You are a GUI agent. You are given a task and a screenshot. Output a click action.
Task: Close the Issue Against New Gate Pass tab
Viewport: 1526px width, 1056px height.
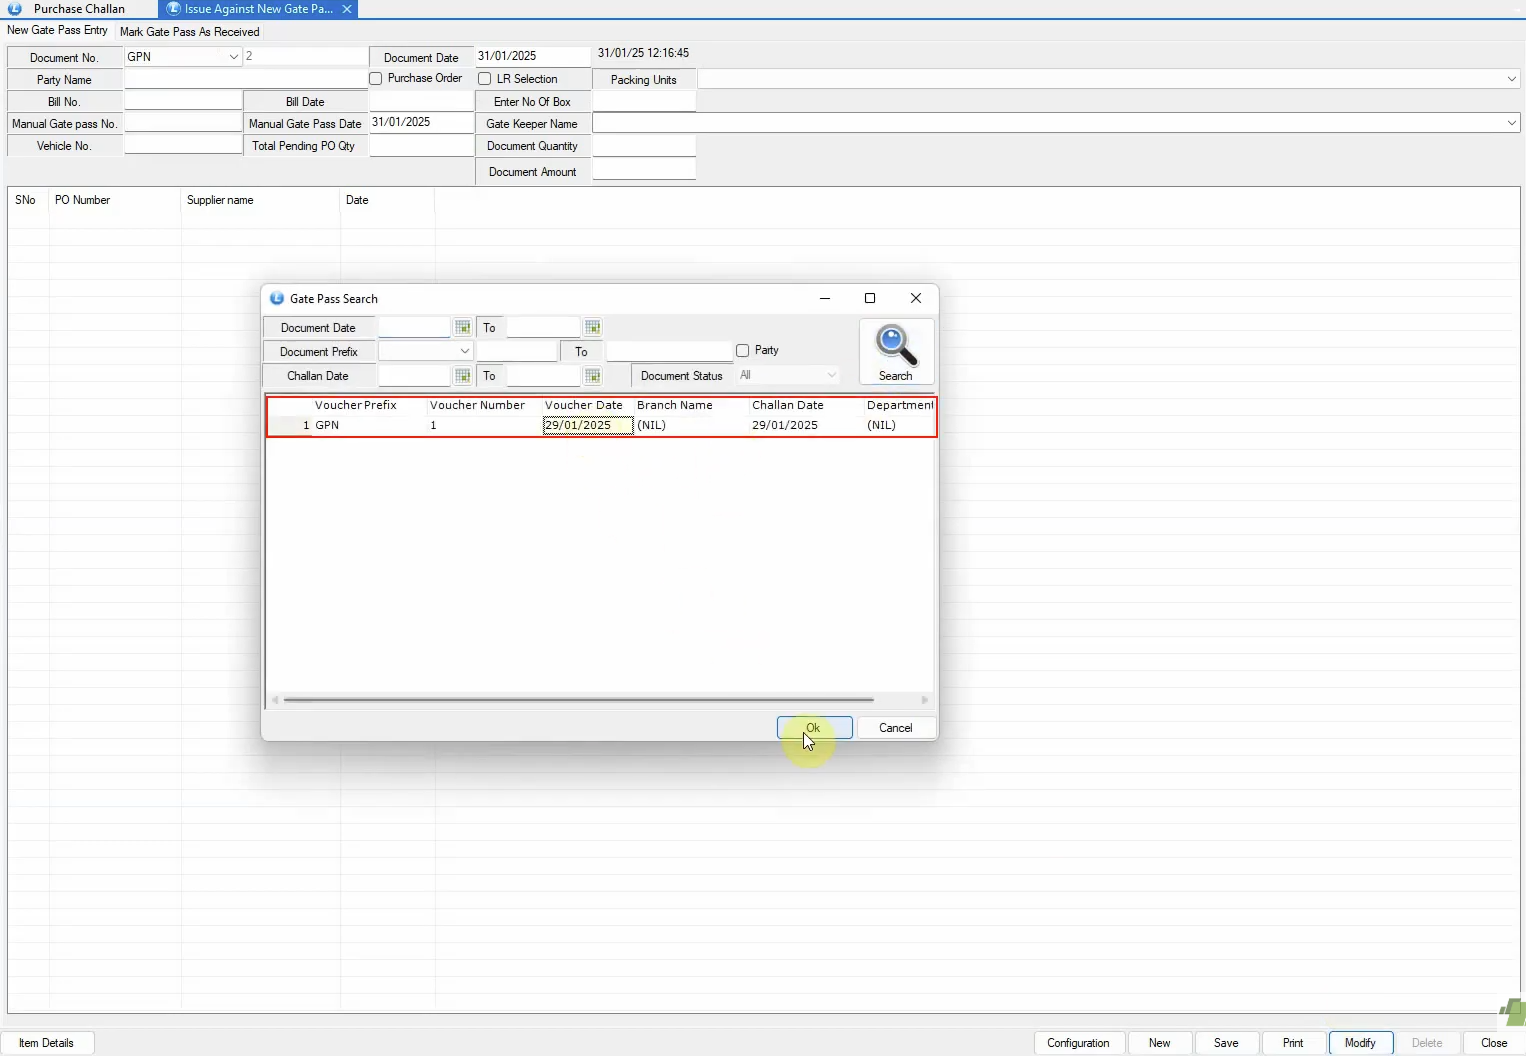point(347,9)
